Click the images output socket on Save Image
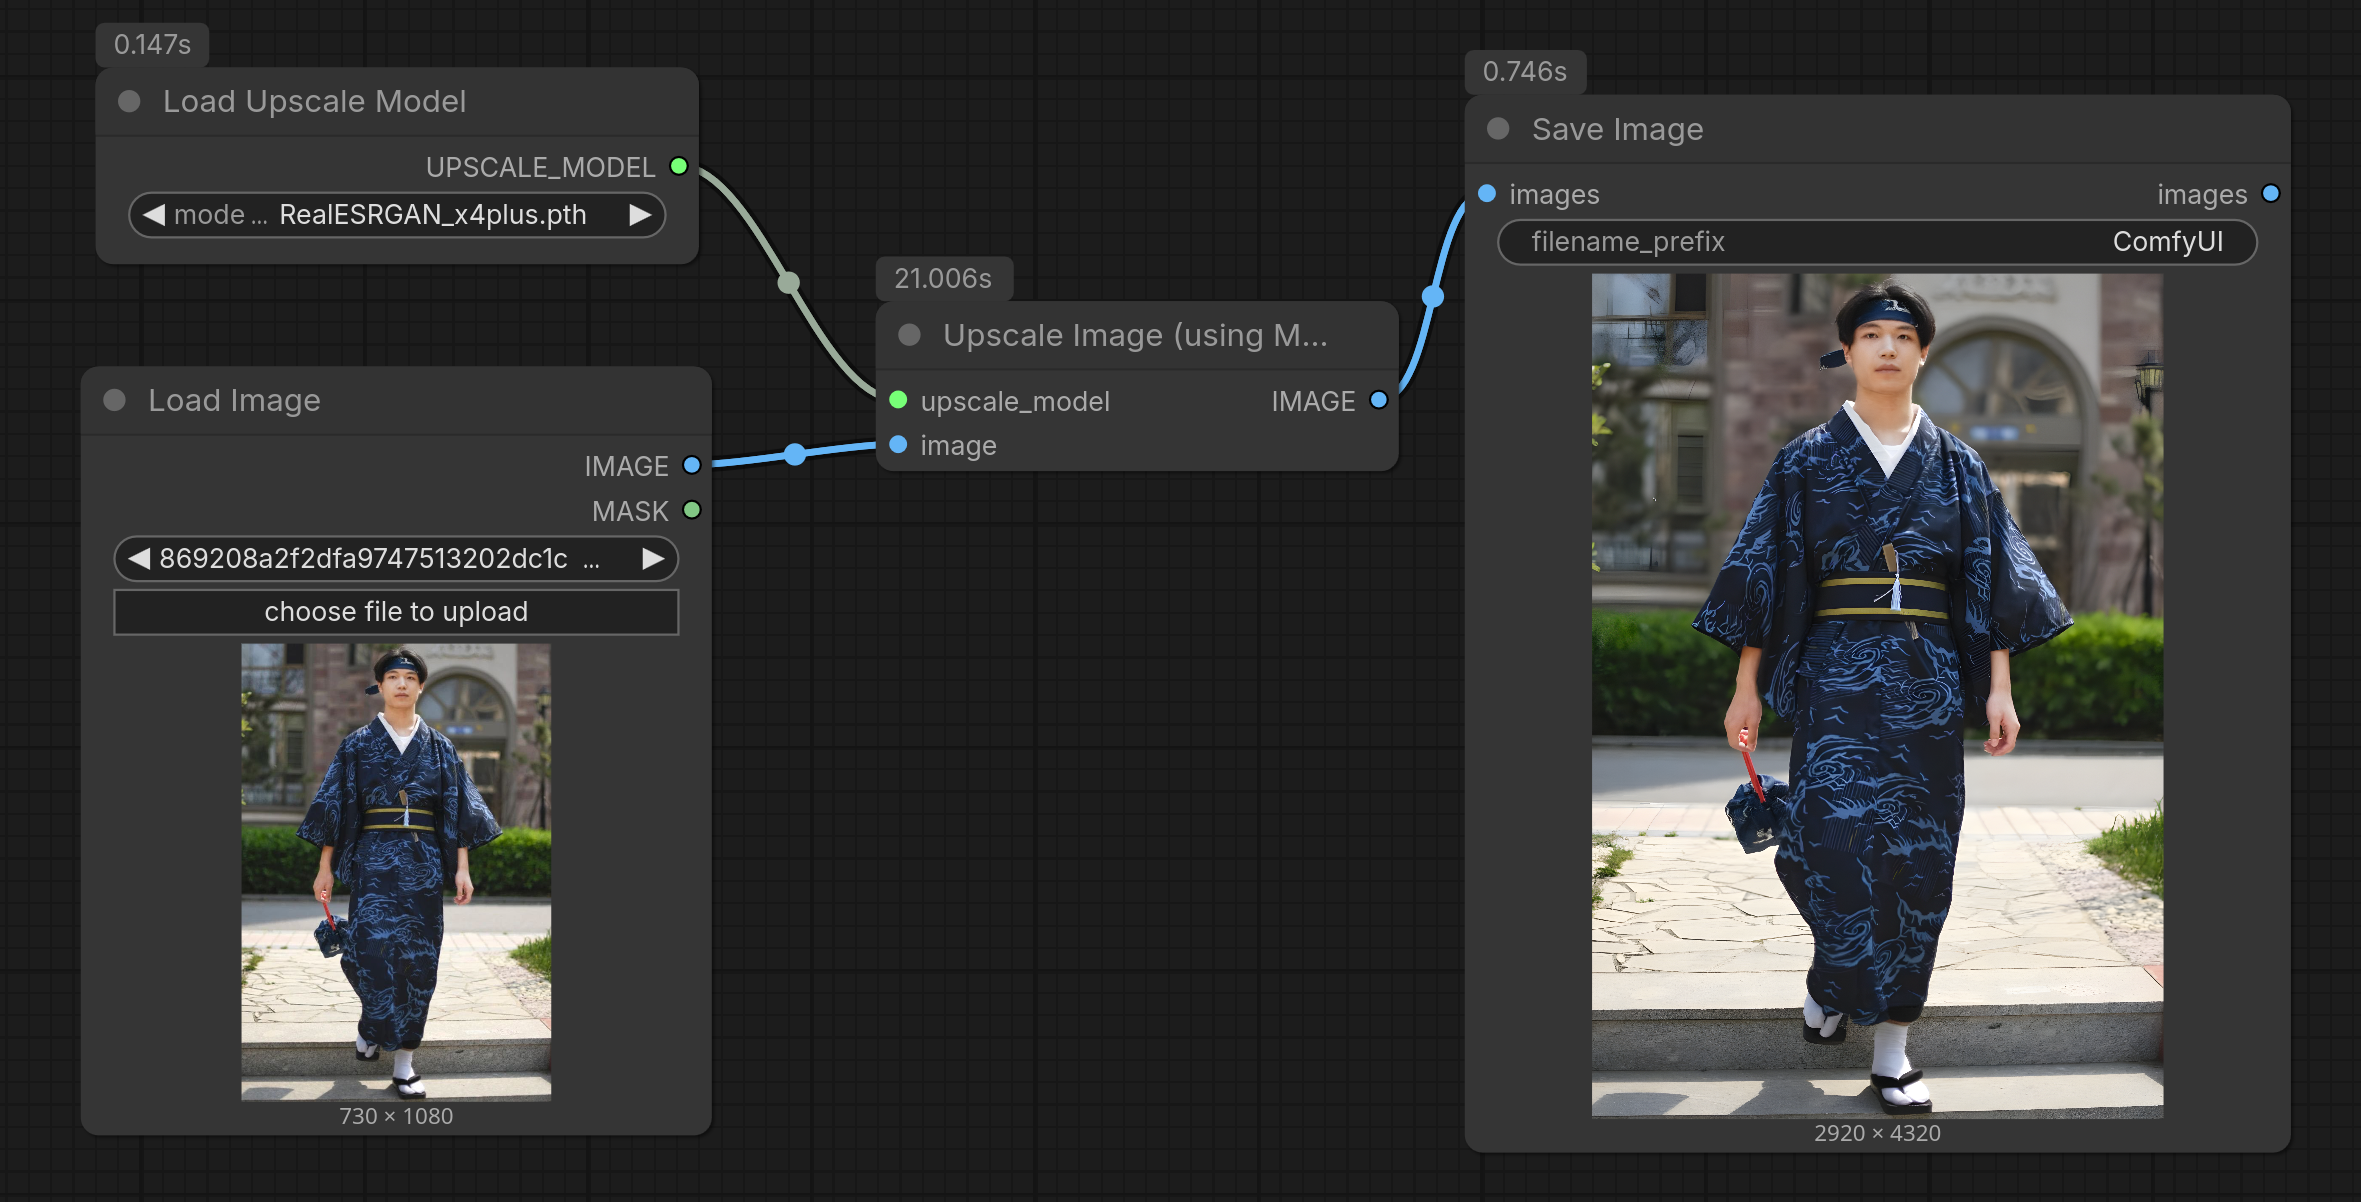This screenshot has height=1202, width=2361. pyautogui.click(x=2271, y=193)
